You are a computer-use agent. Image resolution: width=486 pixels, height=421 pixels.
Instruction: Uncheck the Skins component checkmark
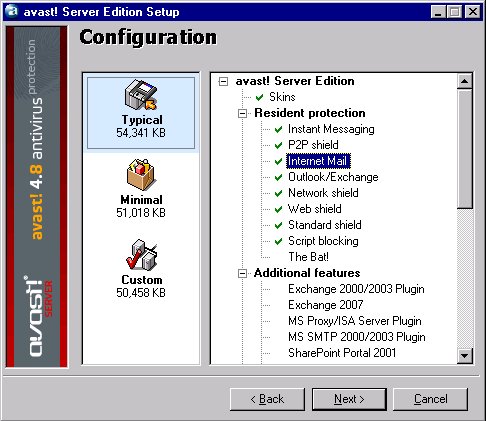(x=260, y=97)
